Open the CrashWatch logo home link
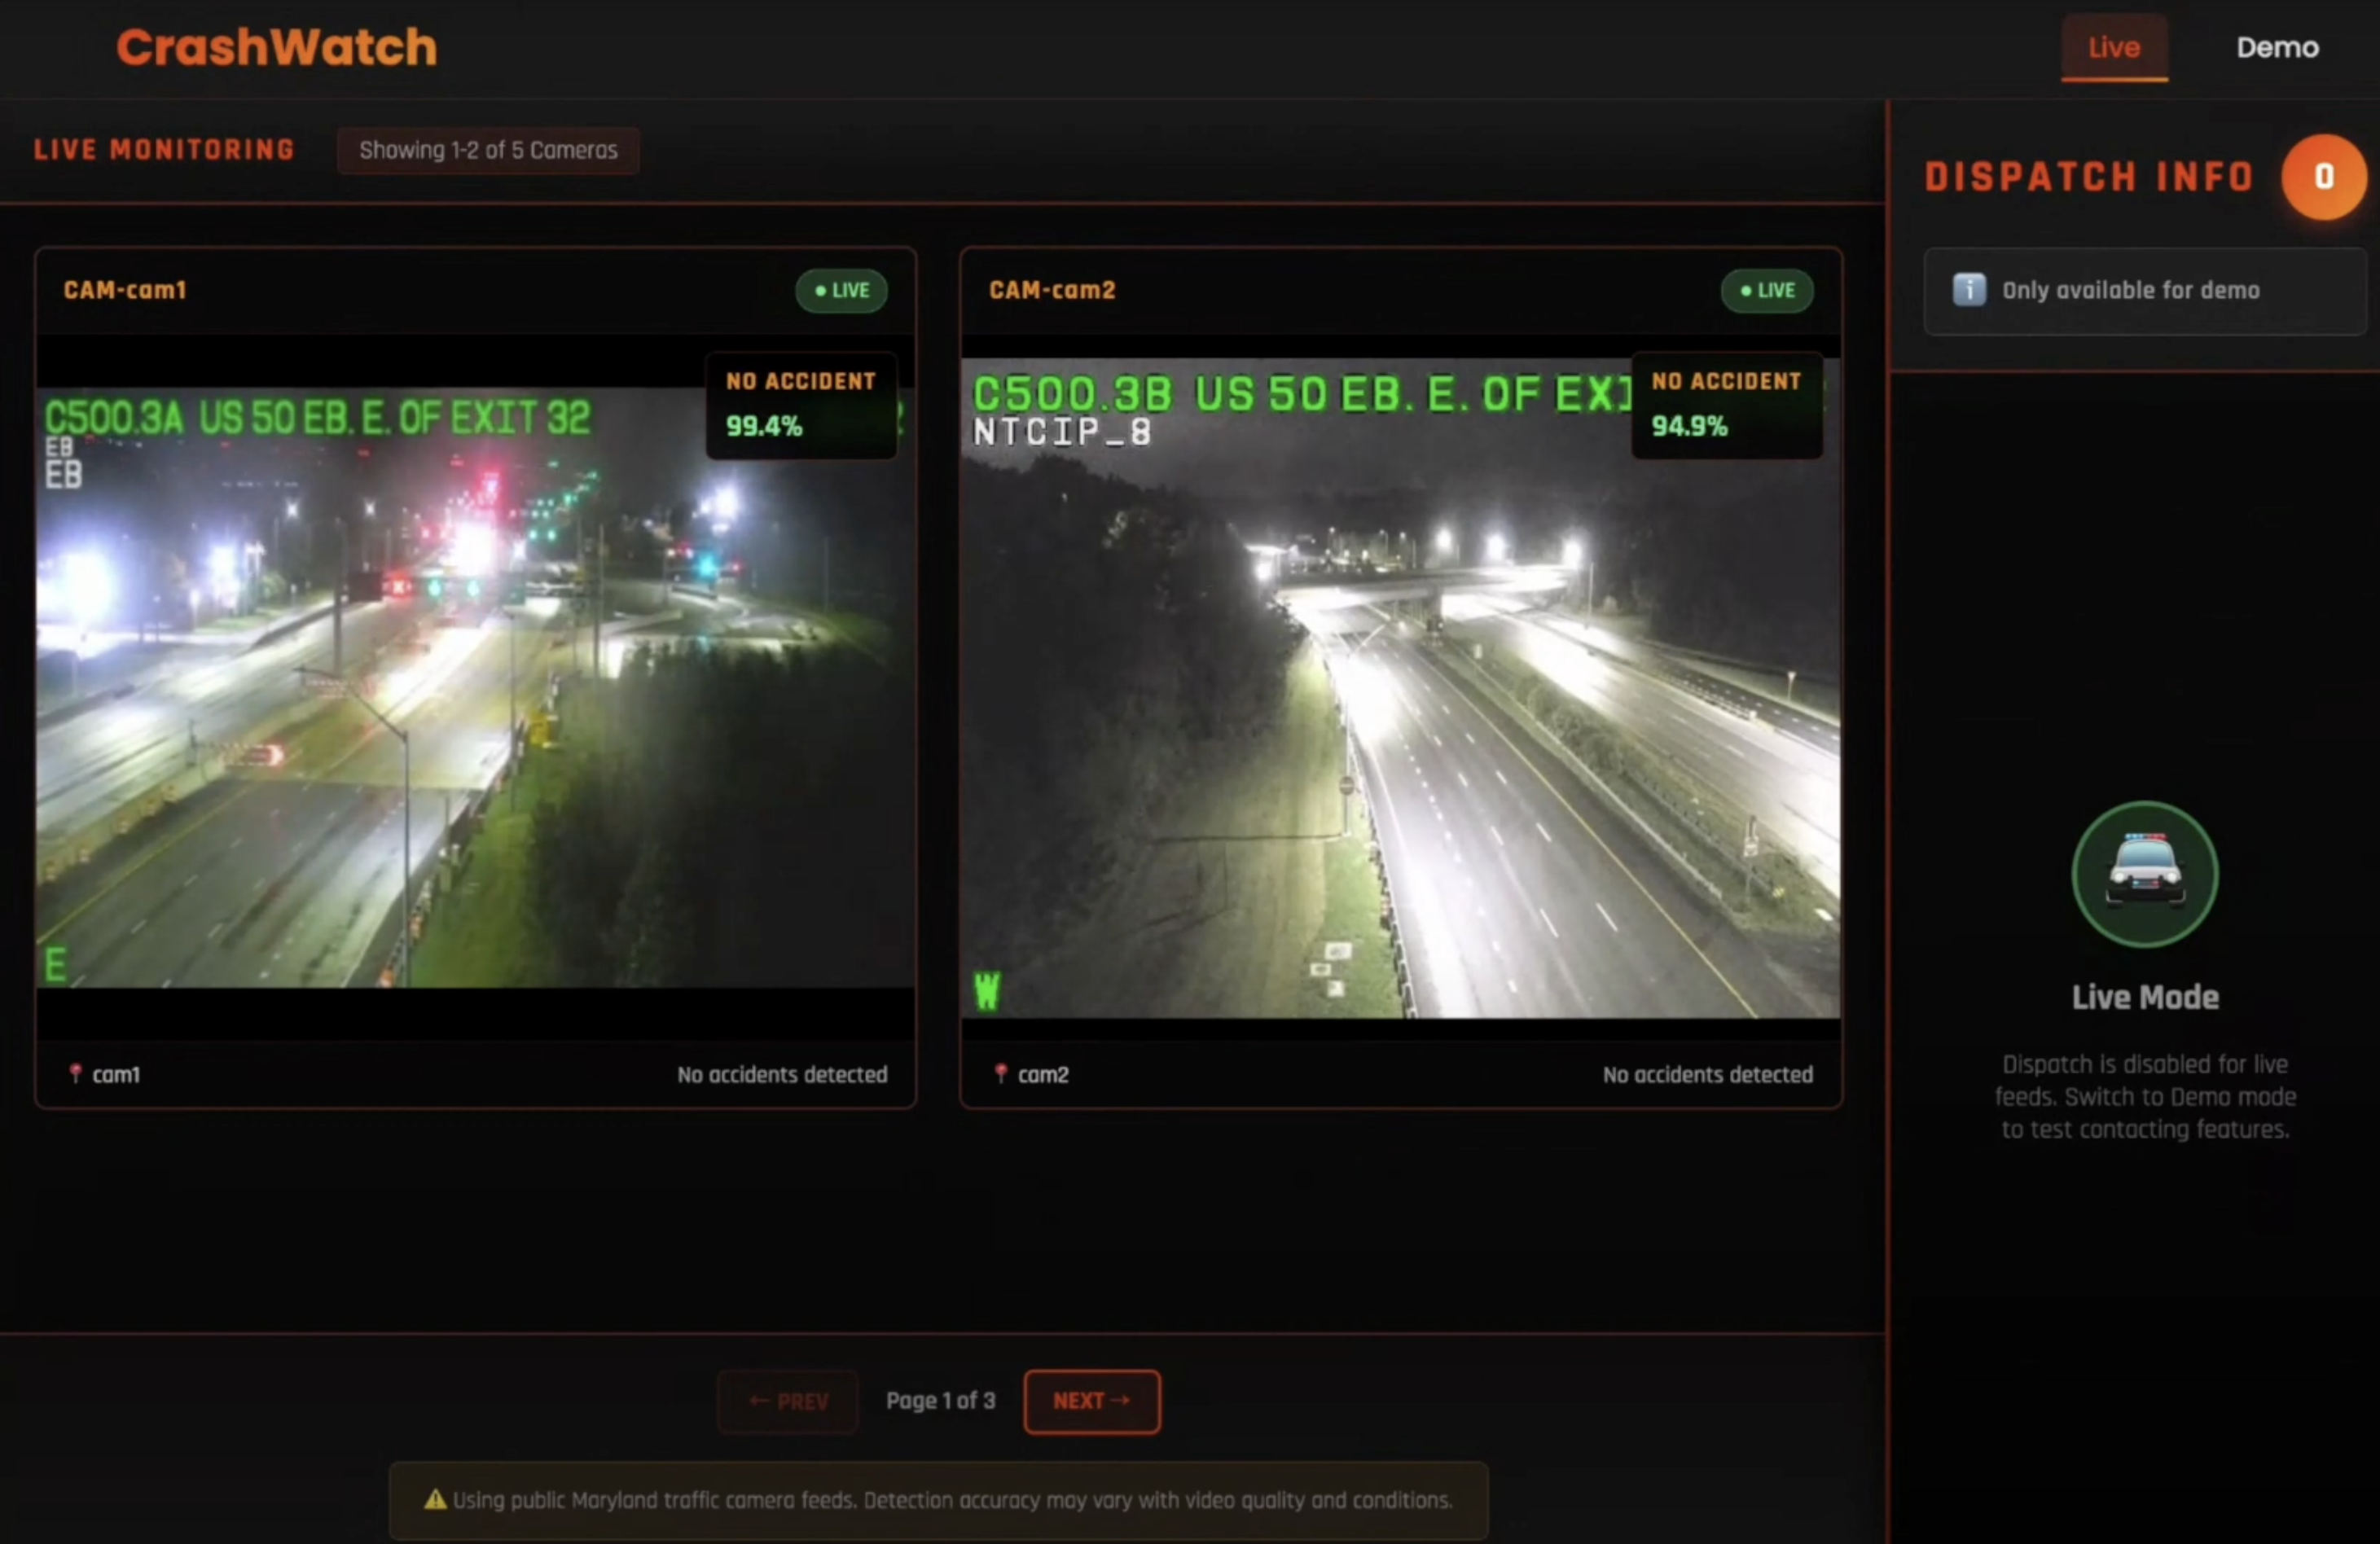Screen dimensions: 2380x1544 (276, 47)
